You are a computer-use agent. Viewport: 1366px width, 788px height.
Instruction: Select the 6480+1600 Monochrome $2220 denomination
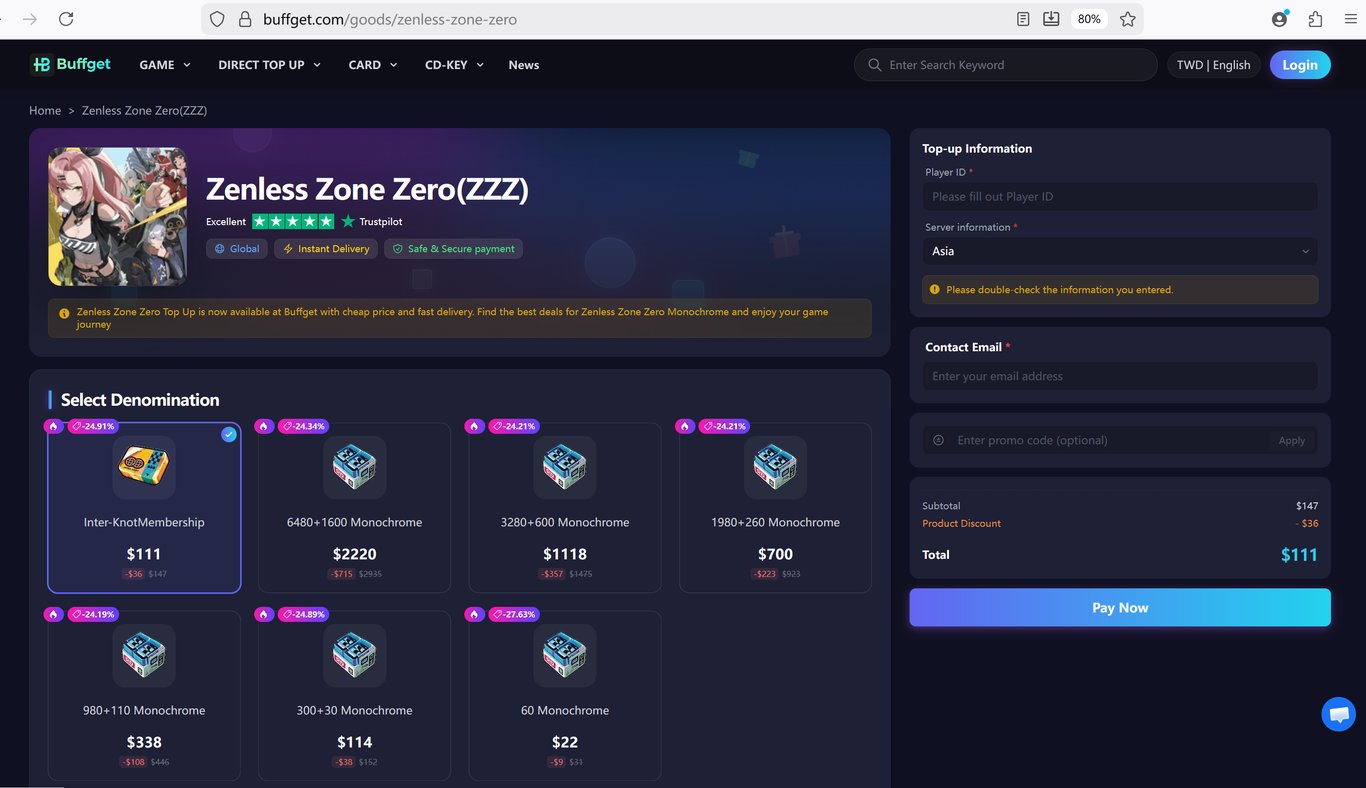pos(355,508)
